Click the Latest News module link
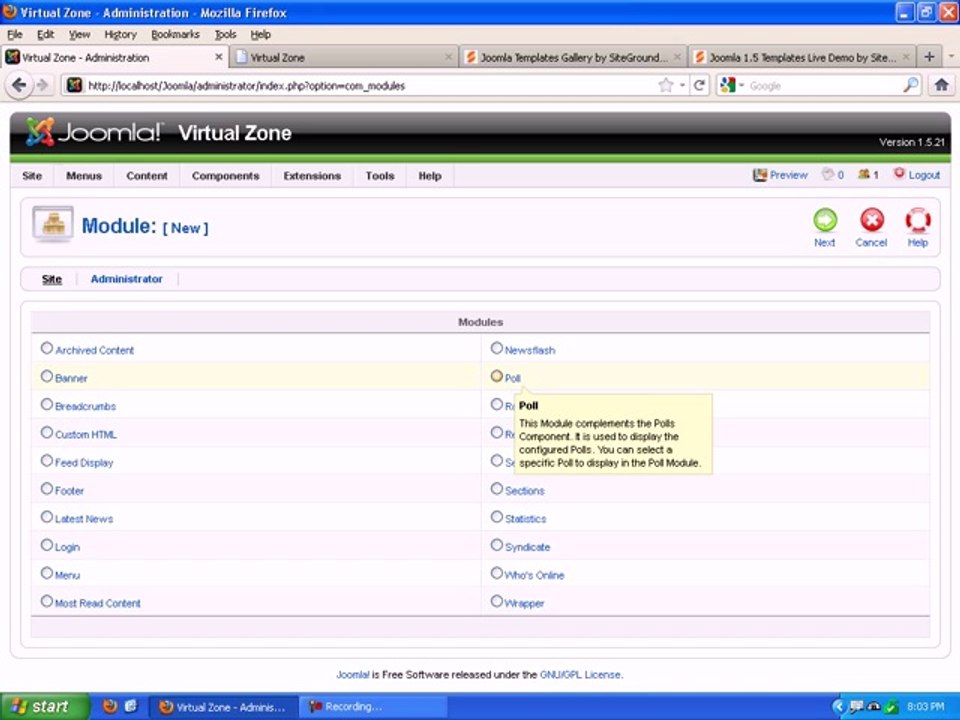The height and width of the screenshot is (720, 960). tap(84, 519)
